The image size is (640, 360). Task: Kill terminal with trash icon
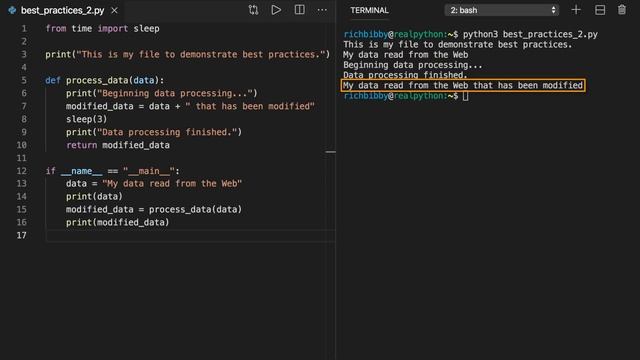(x=622, y=10)
